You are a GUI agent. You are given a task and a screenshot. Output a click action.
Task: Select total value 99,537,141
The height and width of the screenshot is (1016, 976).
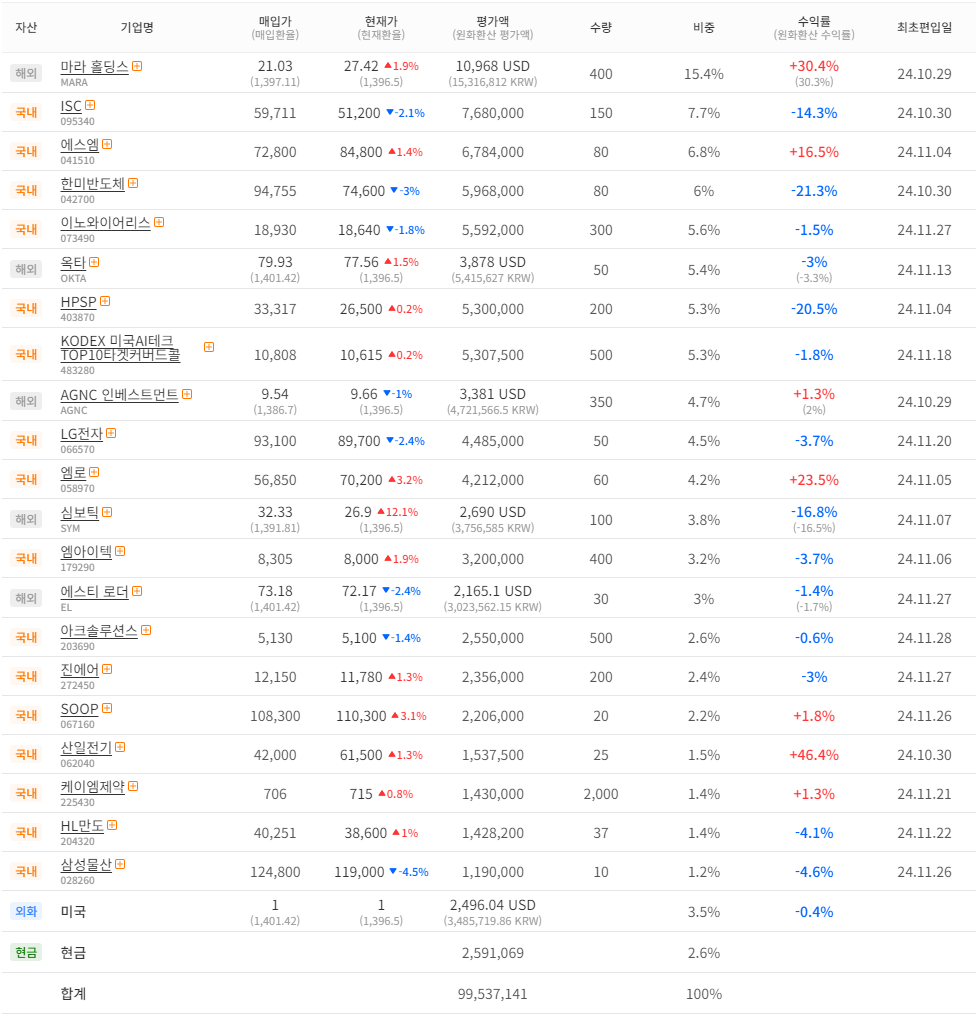[493, 994]
